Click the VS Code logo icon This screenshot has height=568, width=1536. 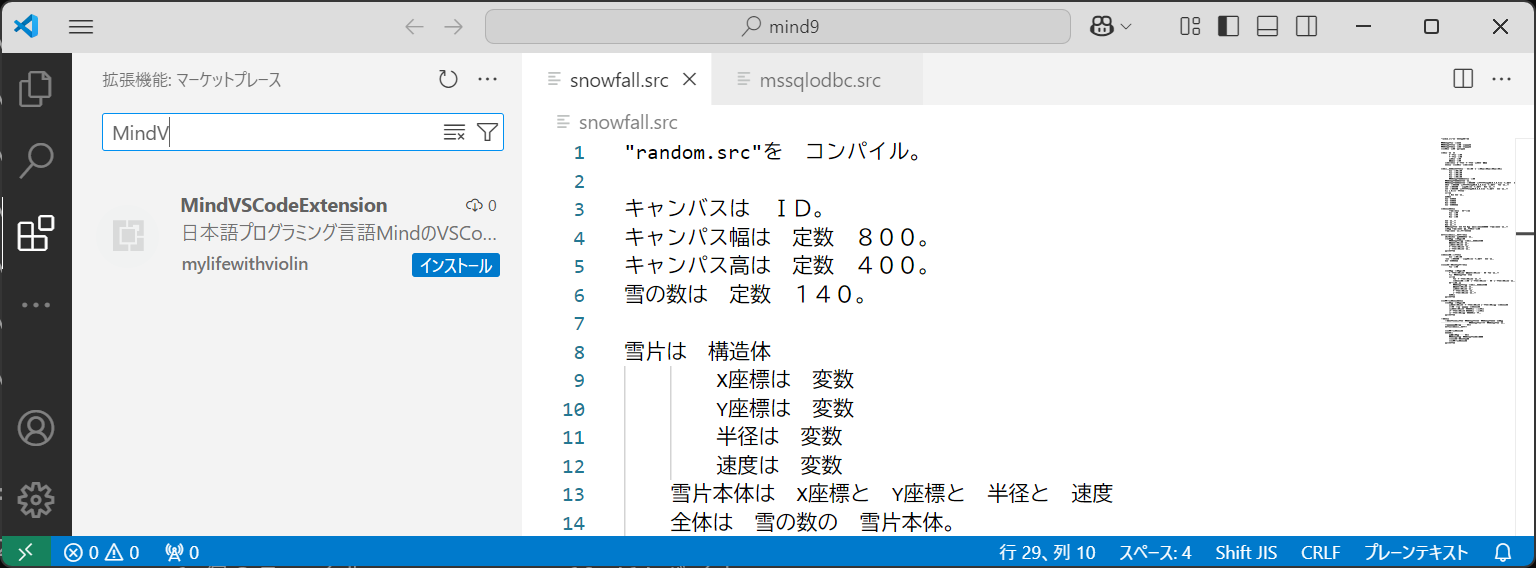pyautogui.click(x=26, y=27)
